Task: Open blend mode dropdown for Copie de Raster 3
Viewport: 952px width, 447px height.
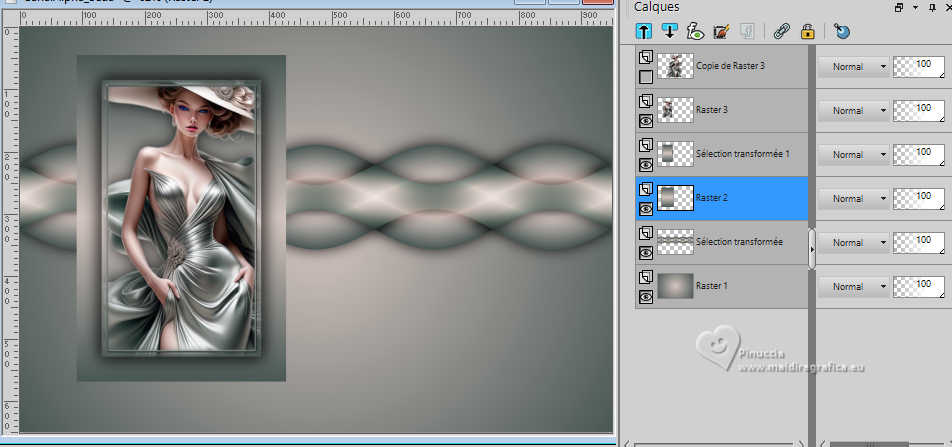Action: coord(853,67)
